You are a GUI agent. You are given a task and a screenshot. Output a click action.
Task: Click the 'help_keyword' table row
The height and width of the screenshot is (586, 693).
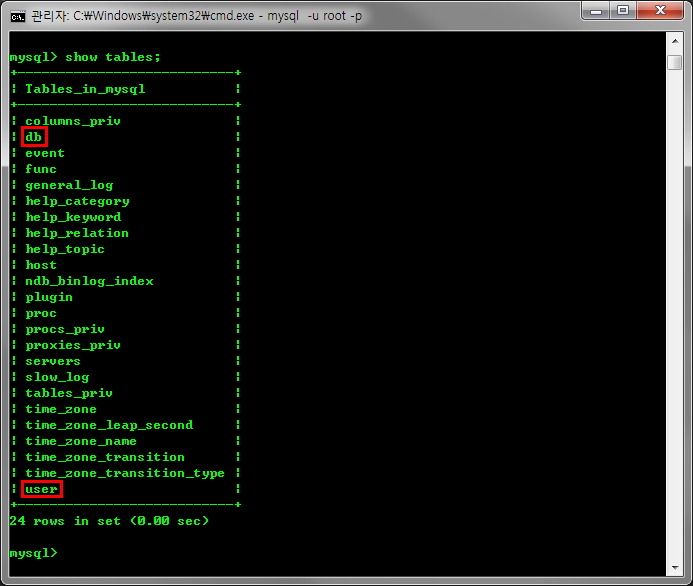coord(126,217)
